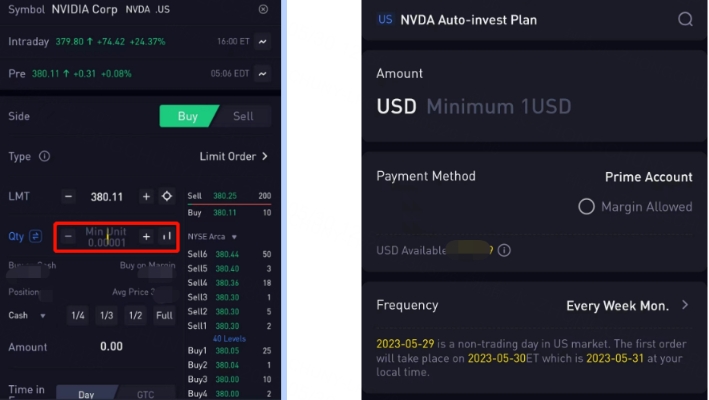Click the bars icon in quantity field

coord(167,236)
